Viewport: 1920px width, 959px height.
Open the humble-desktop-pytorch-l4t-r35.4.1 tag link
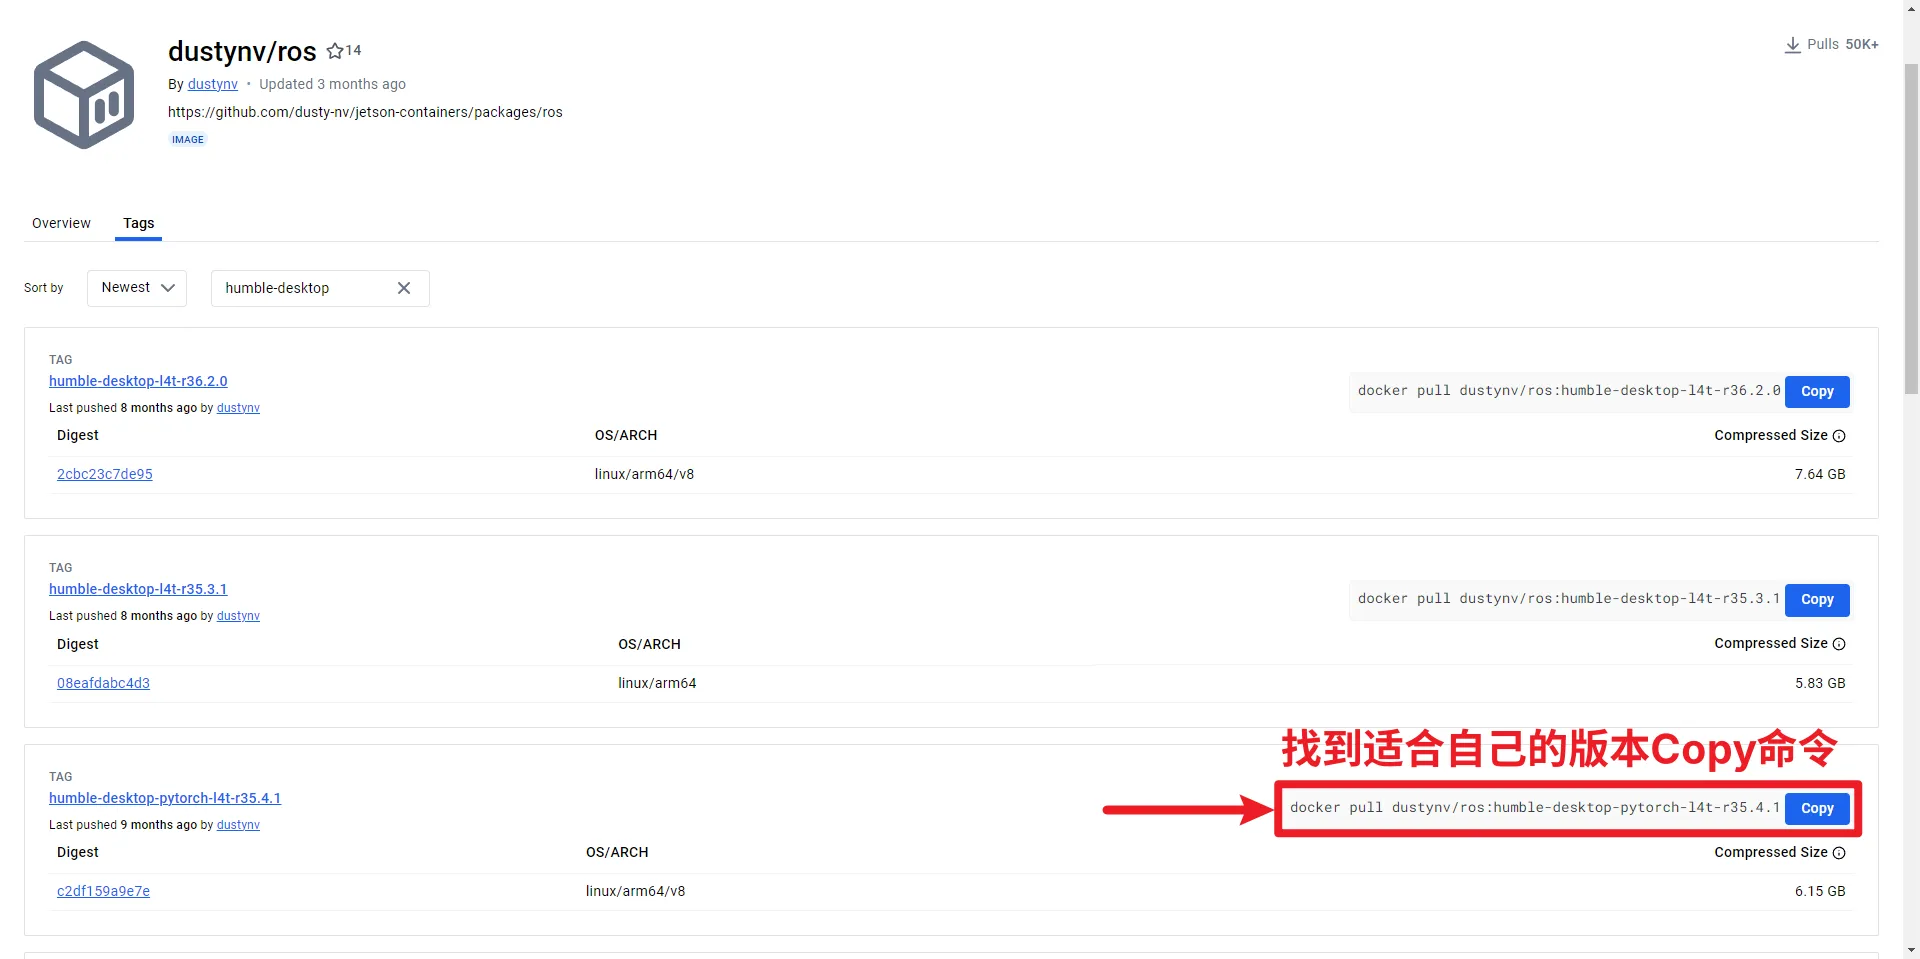(x=165, y=798)
